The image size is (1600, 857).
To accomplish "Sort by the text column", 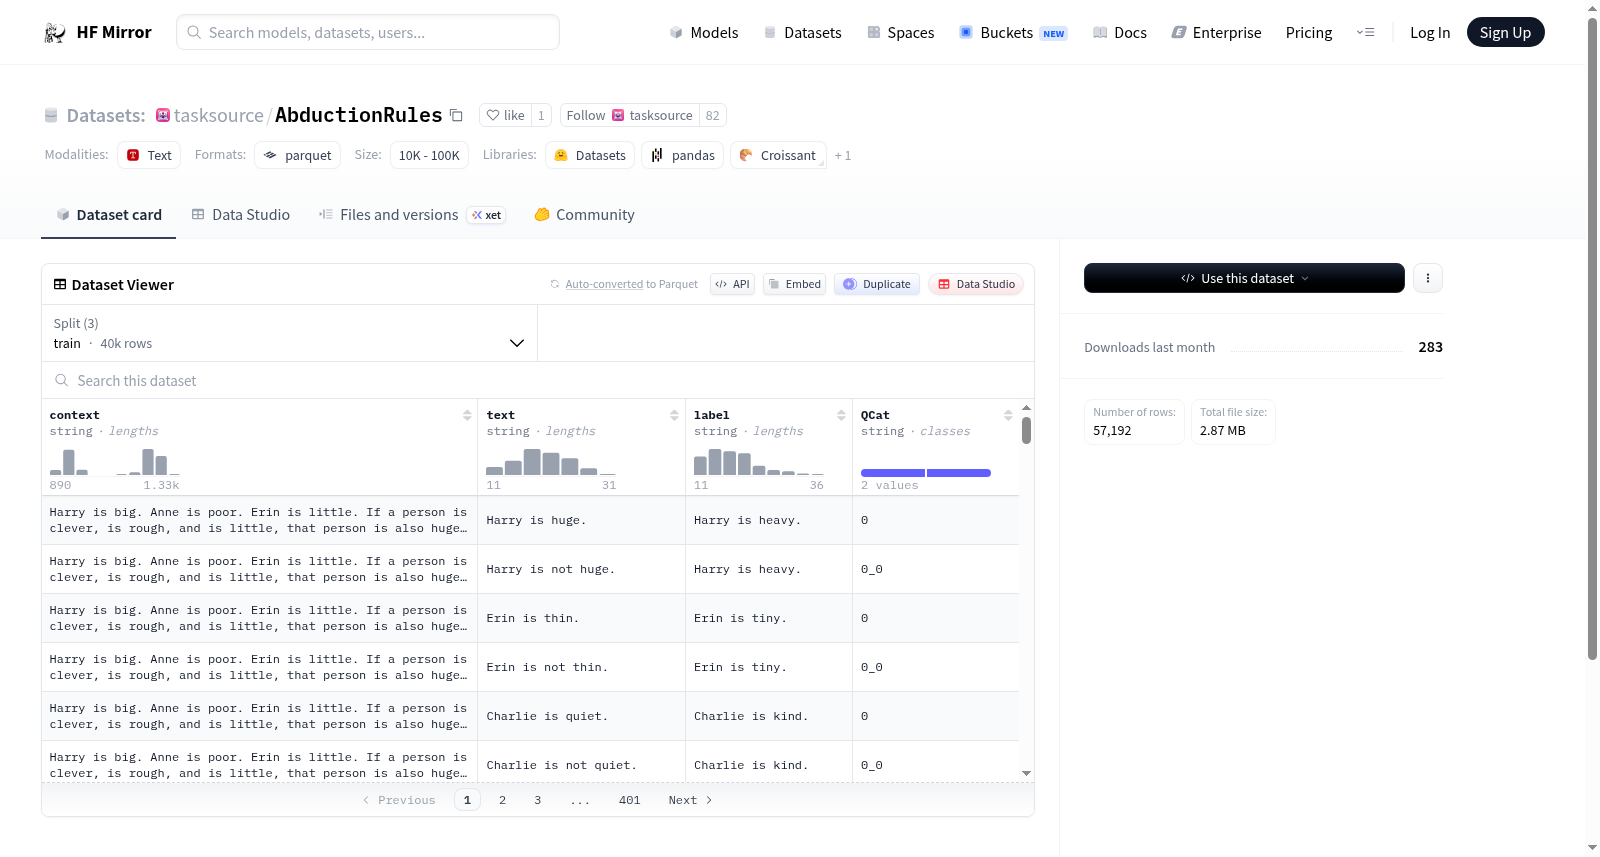I will [x=674, y=415].
